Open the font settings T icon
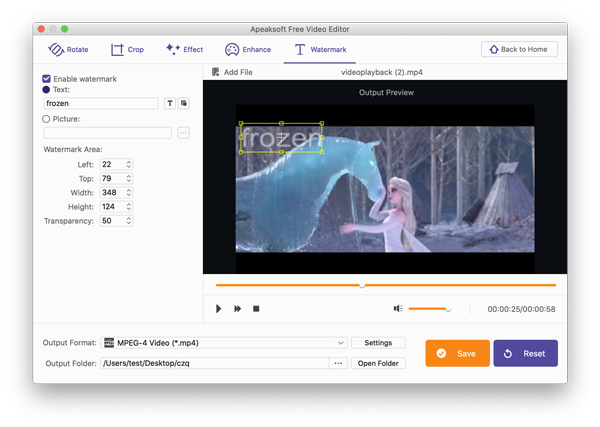This screenshot has height=427, width=600. pyautogui.click(x=170, y=103)
